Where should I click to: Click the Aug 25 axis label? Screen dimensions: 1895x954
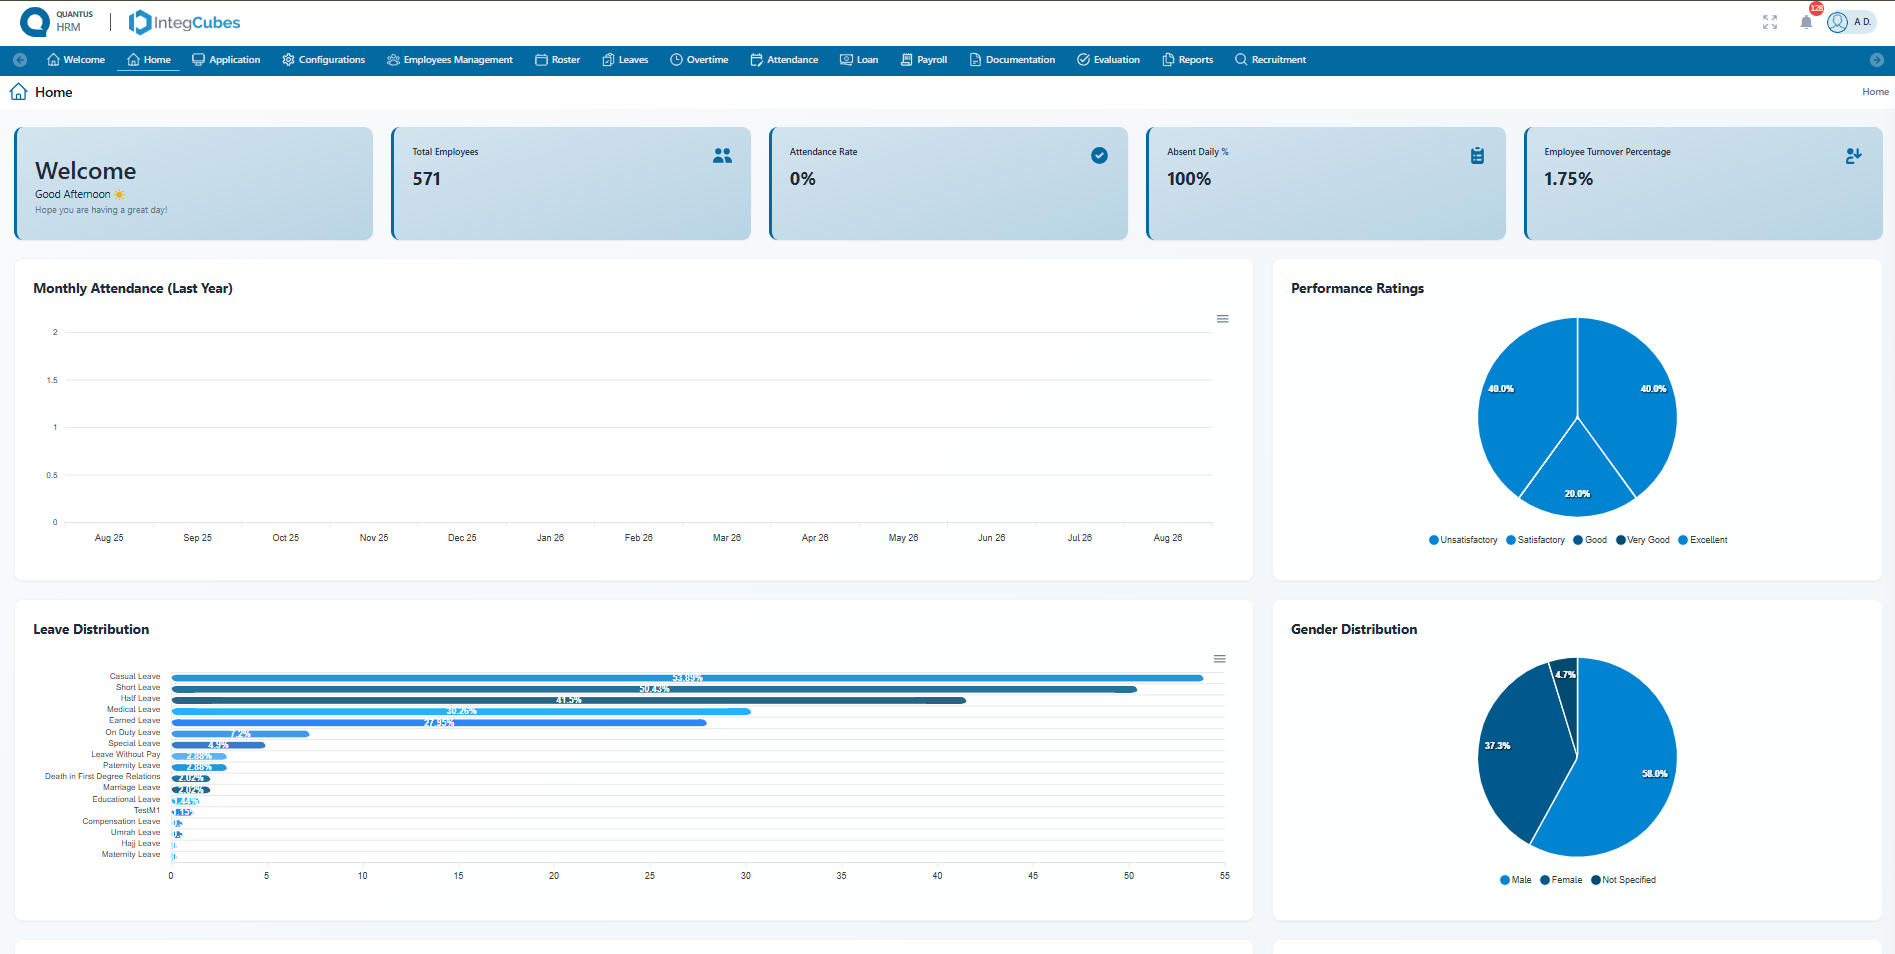(109, 538)
